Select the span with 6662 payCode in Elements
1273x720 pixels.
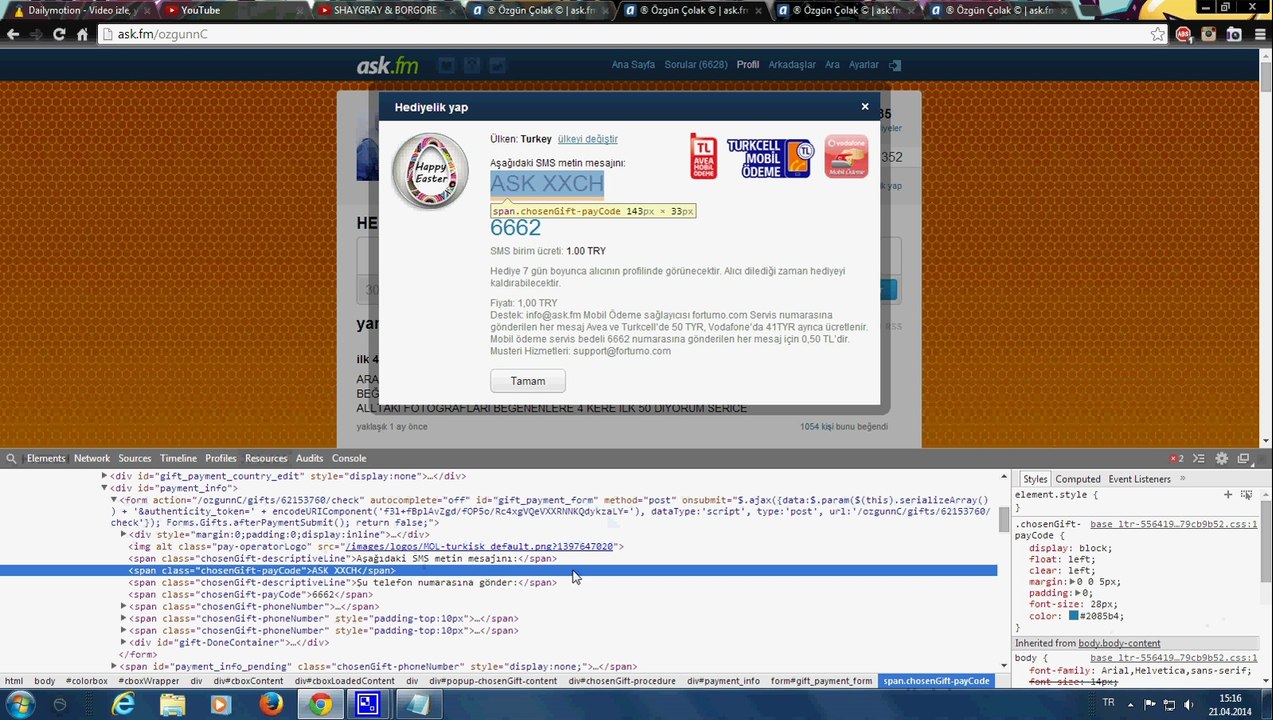pyautogui.click(x=250, y=594)
